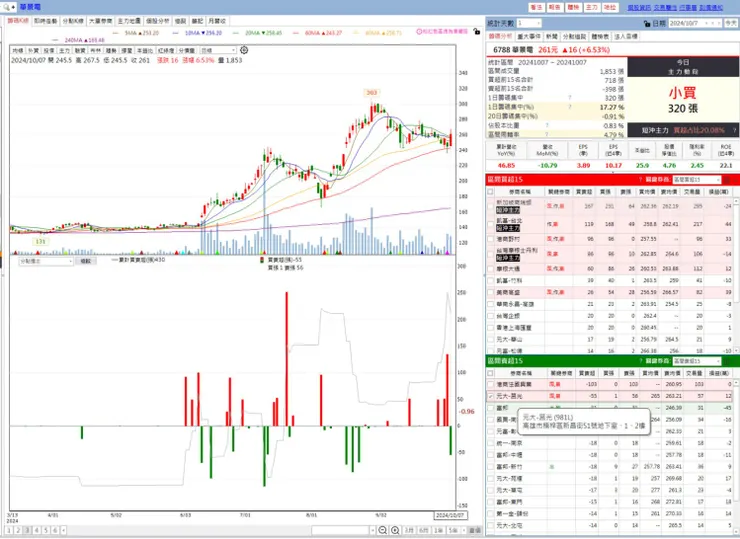This screenshot has width=740, height=539.
Task: Set chart range to 3月
Action: 409,531
